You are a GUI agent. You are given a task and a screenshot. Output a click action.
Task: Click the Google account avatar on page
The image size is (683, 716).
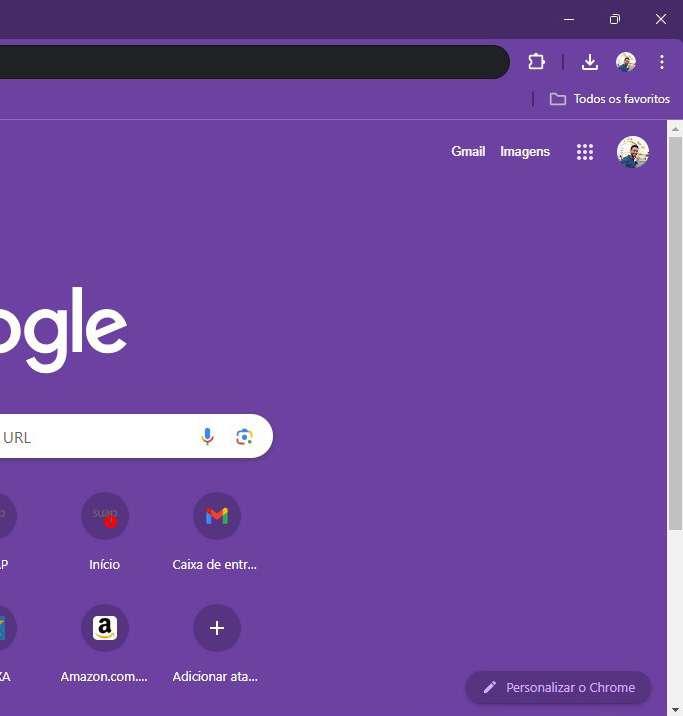[x=633, y=152]
